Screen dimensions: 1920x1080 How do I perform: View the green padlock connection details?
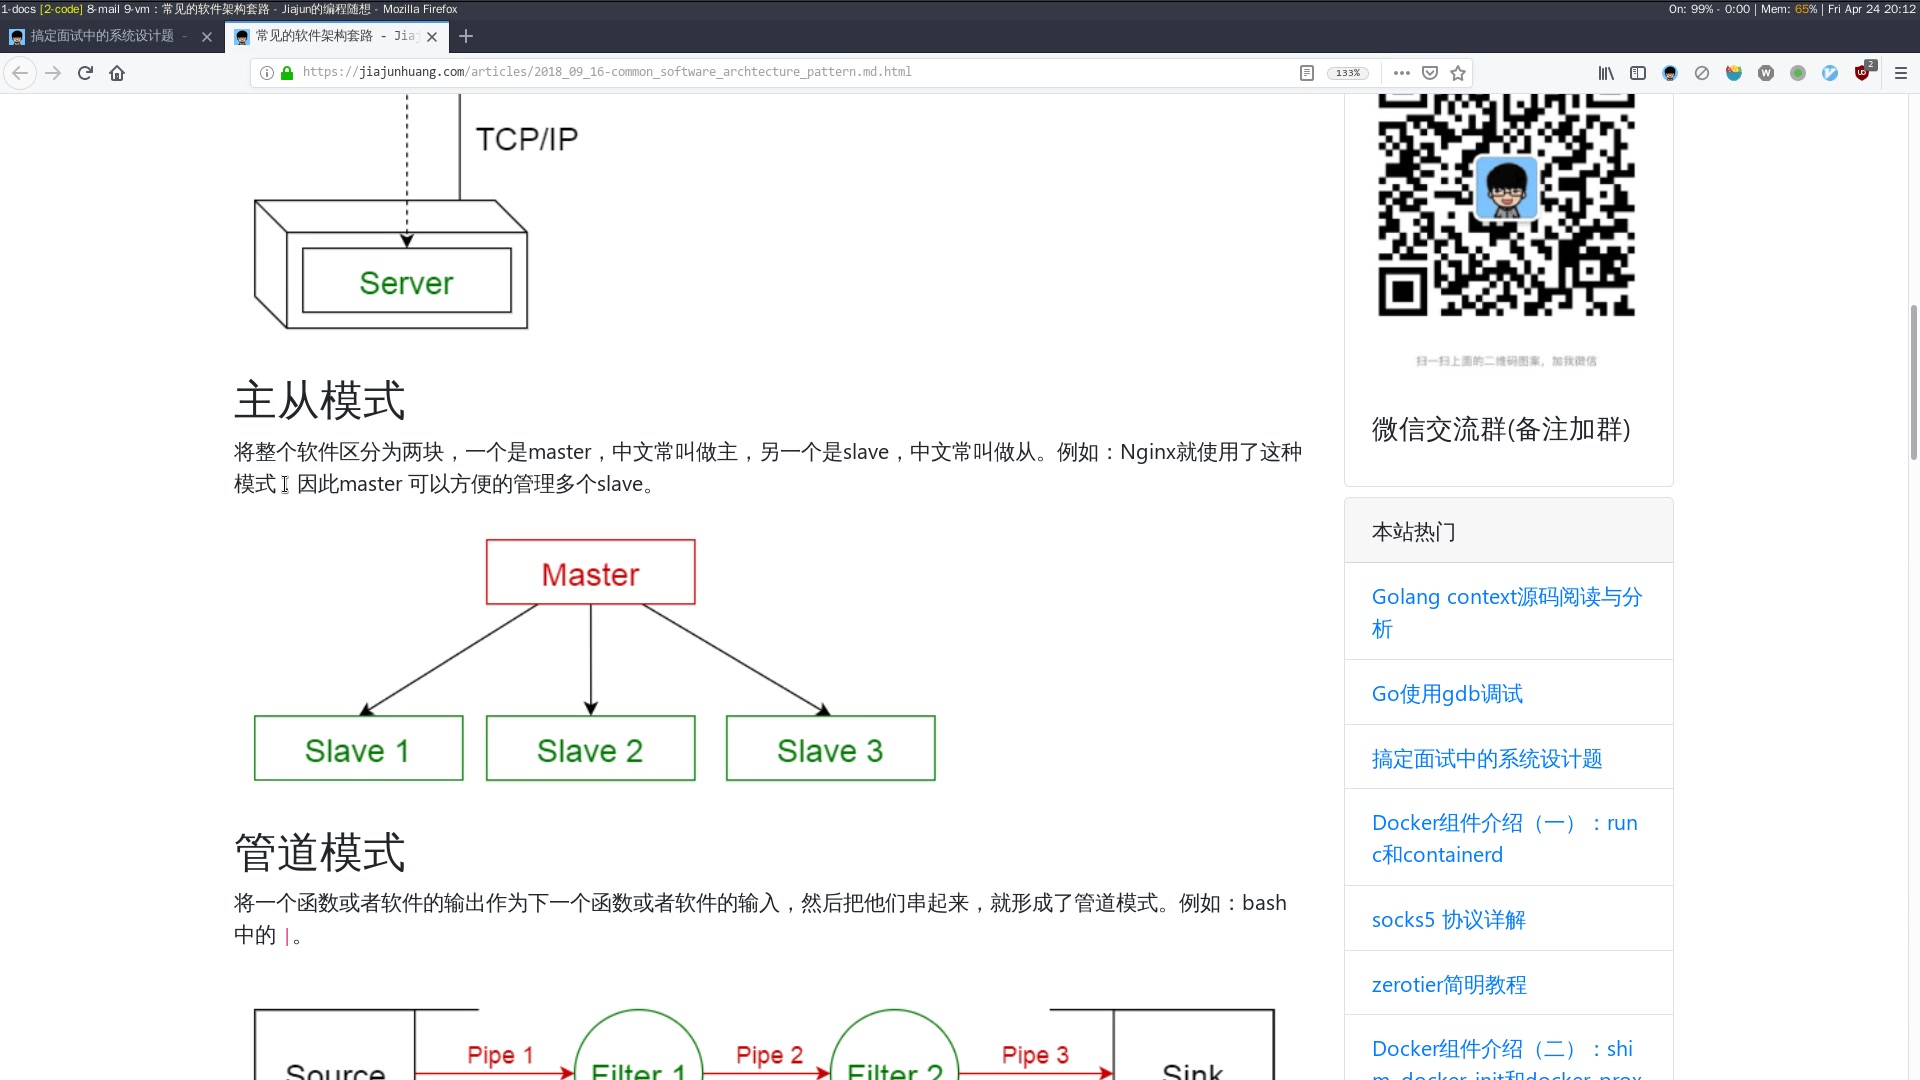(287, 73)
